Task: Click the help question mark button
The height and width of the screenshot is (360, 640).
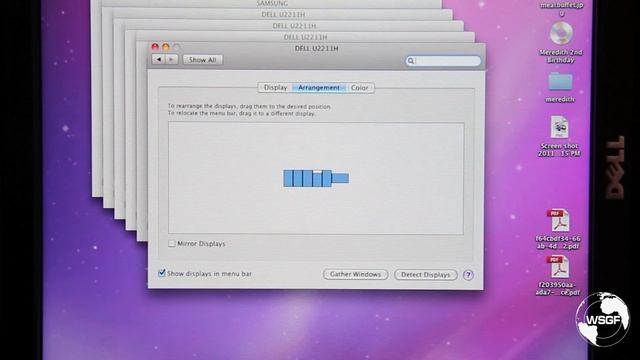Action: (468, 275)
